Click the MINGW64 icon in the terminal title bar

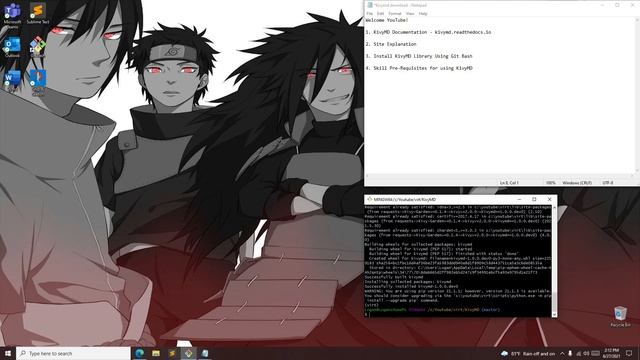click(369, 199)
